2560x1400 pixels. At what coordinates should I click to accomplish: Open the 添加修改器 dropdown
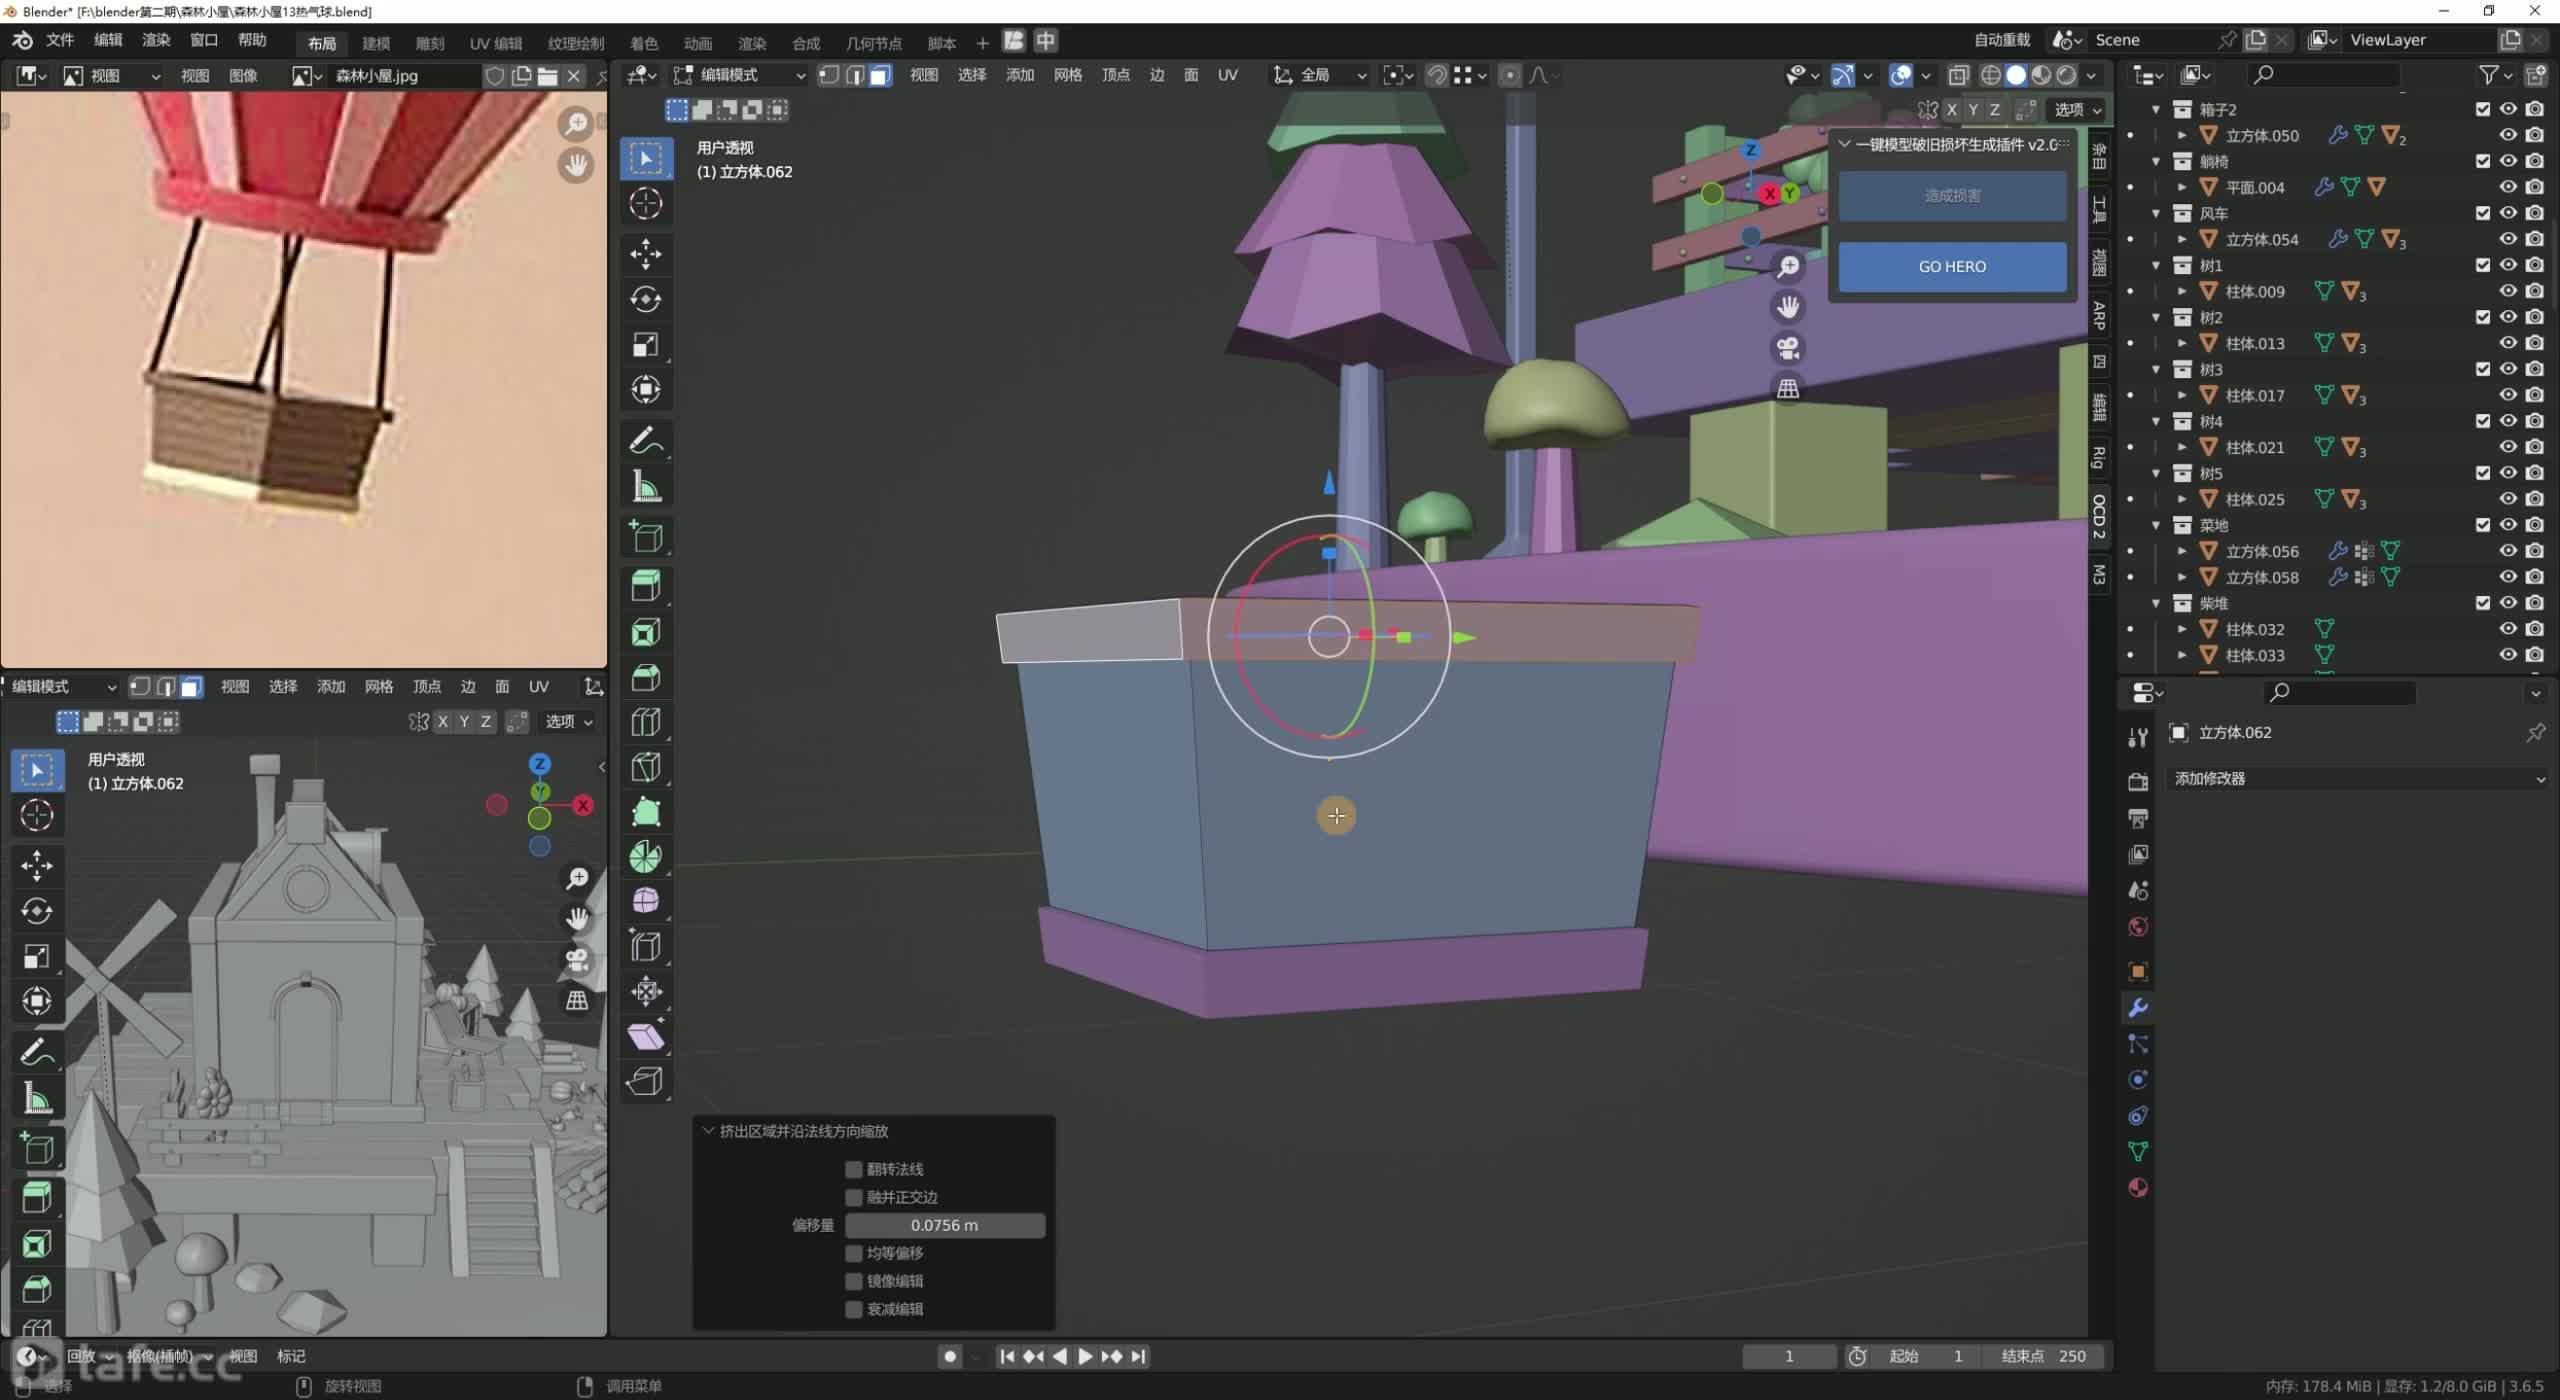click(2359, 779)
